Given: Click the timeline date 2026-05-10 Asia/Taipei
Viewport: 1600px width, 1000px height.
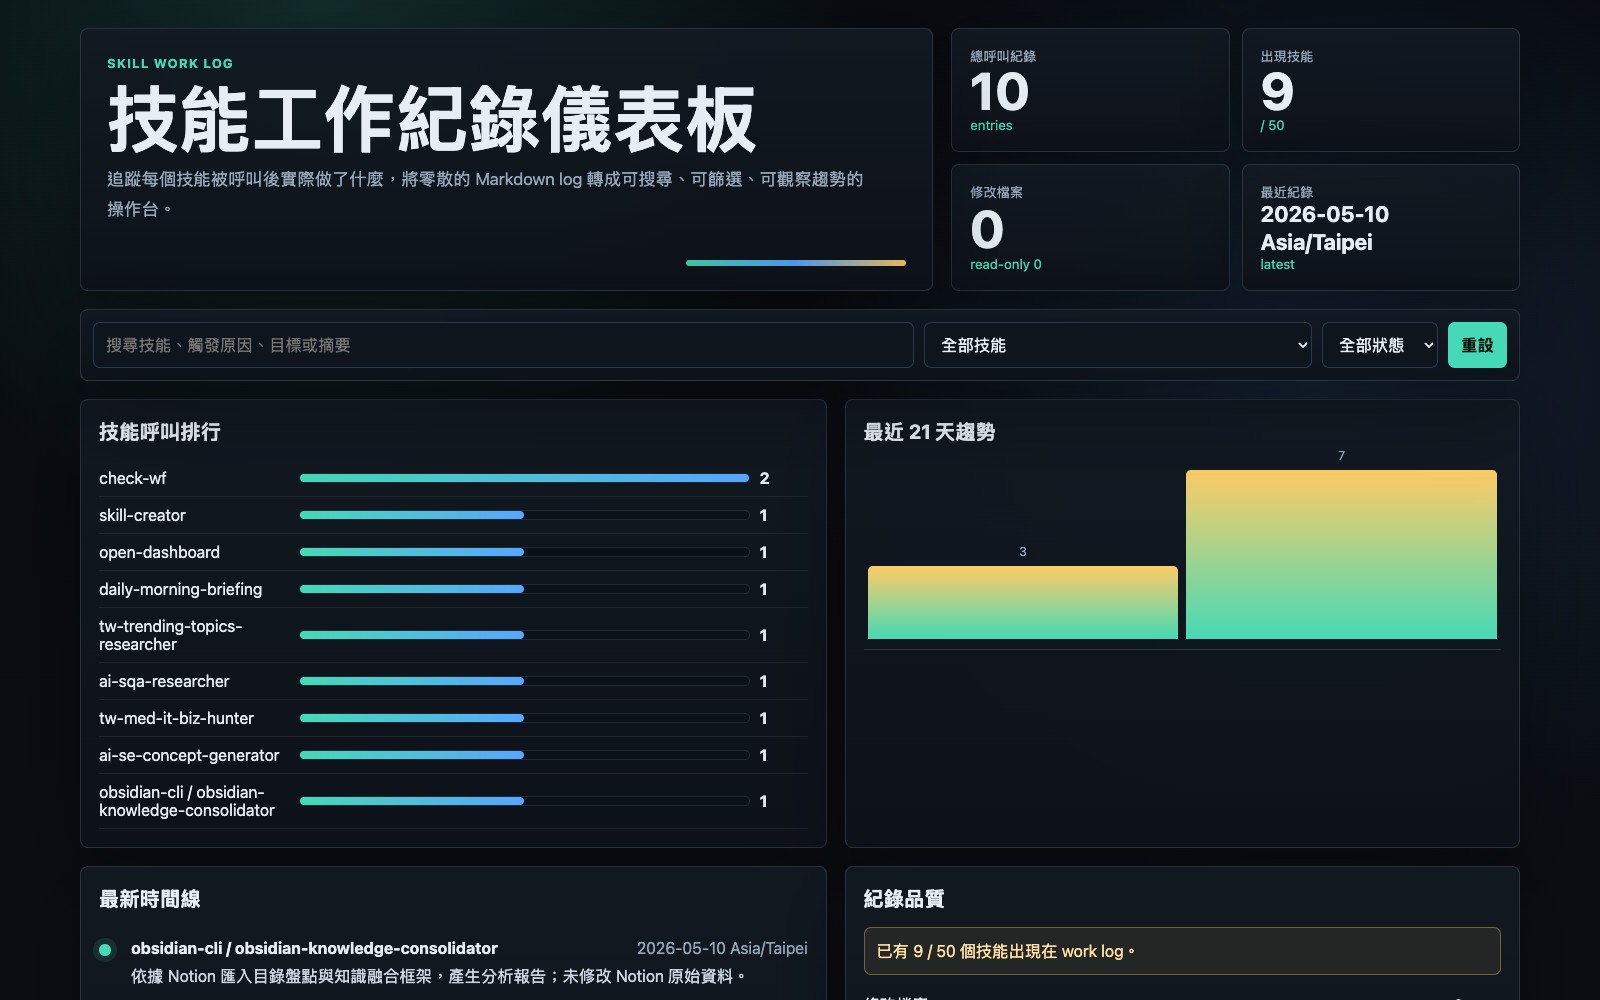Looking at the screenshot, I should 722,948.
